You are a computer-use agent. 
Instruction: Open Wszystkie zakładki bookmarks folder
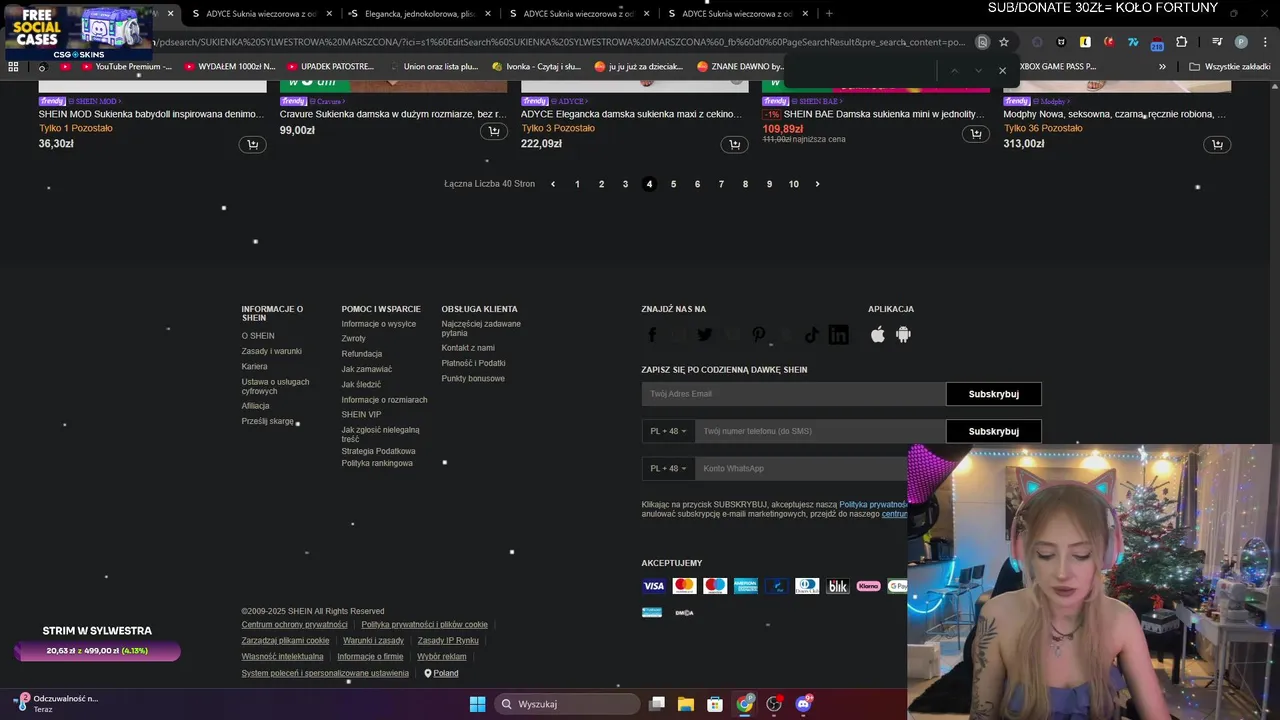1230,66
